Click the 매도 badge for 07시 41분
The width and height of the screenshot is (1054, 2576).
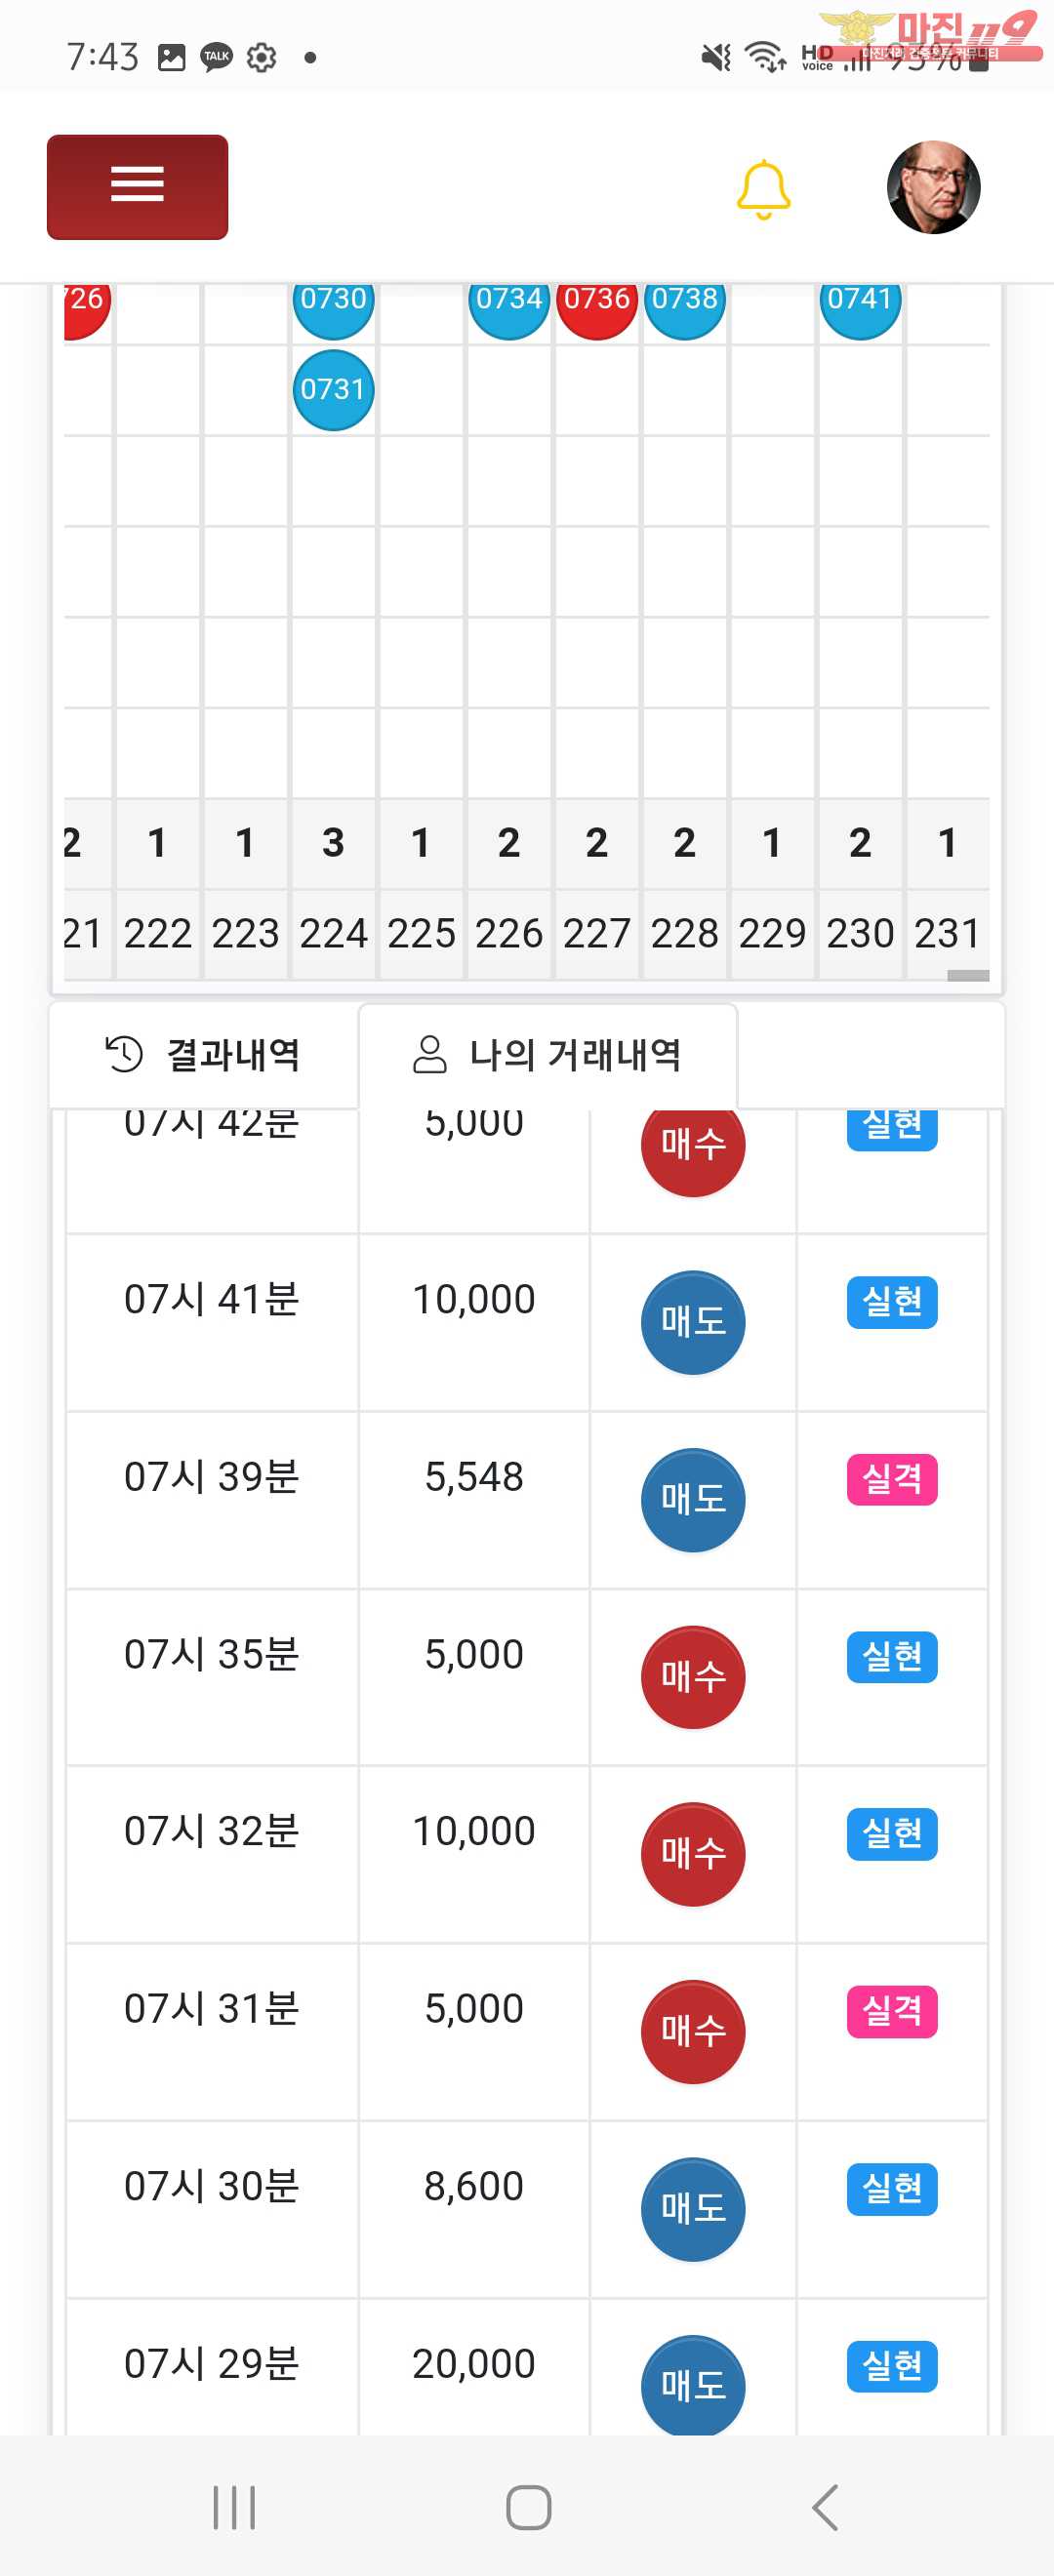click(x=692, y=1322)
